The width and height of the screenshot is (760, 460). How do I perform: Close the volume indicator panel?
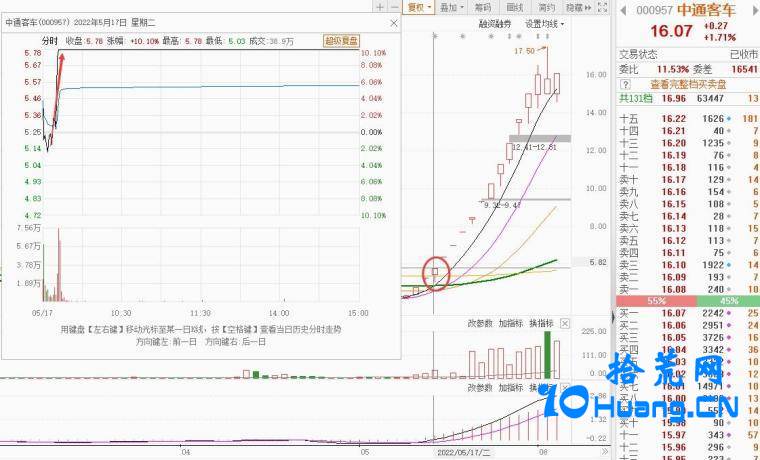pyautogui.click(x=565, y=323)
